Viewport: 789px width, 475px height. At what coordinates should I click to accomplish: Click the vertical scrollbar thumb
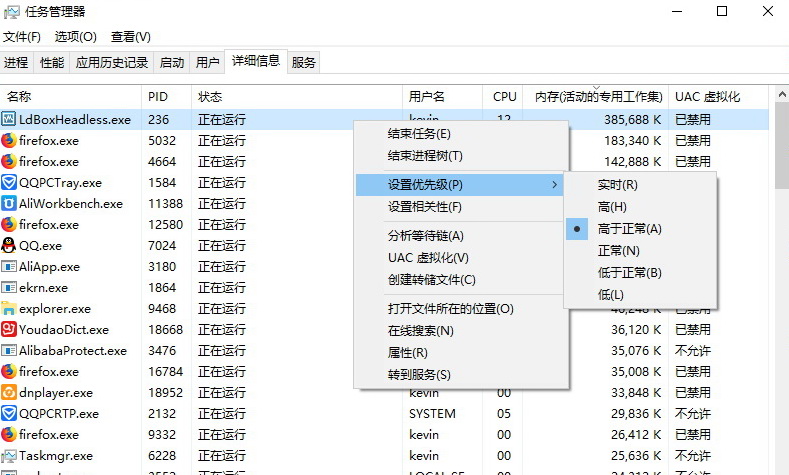click(782, 145)
